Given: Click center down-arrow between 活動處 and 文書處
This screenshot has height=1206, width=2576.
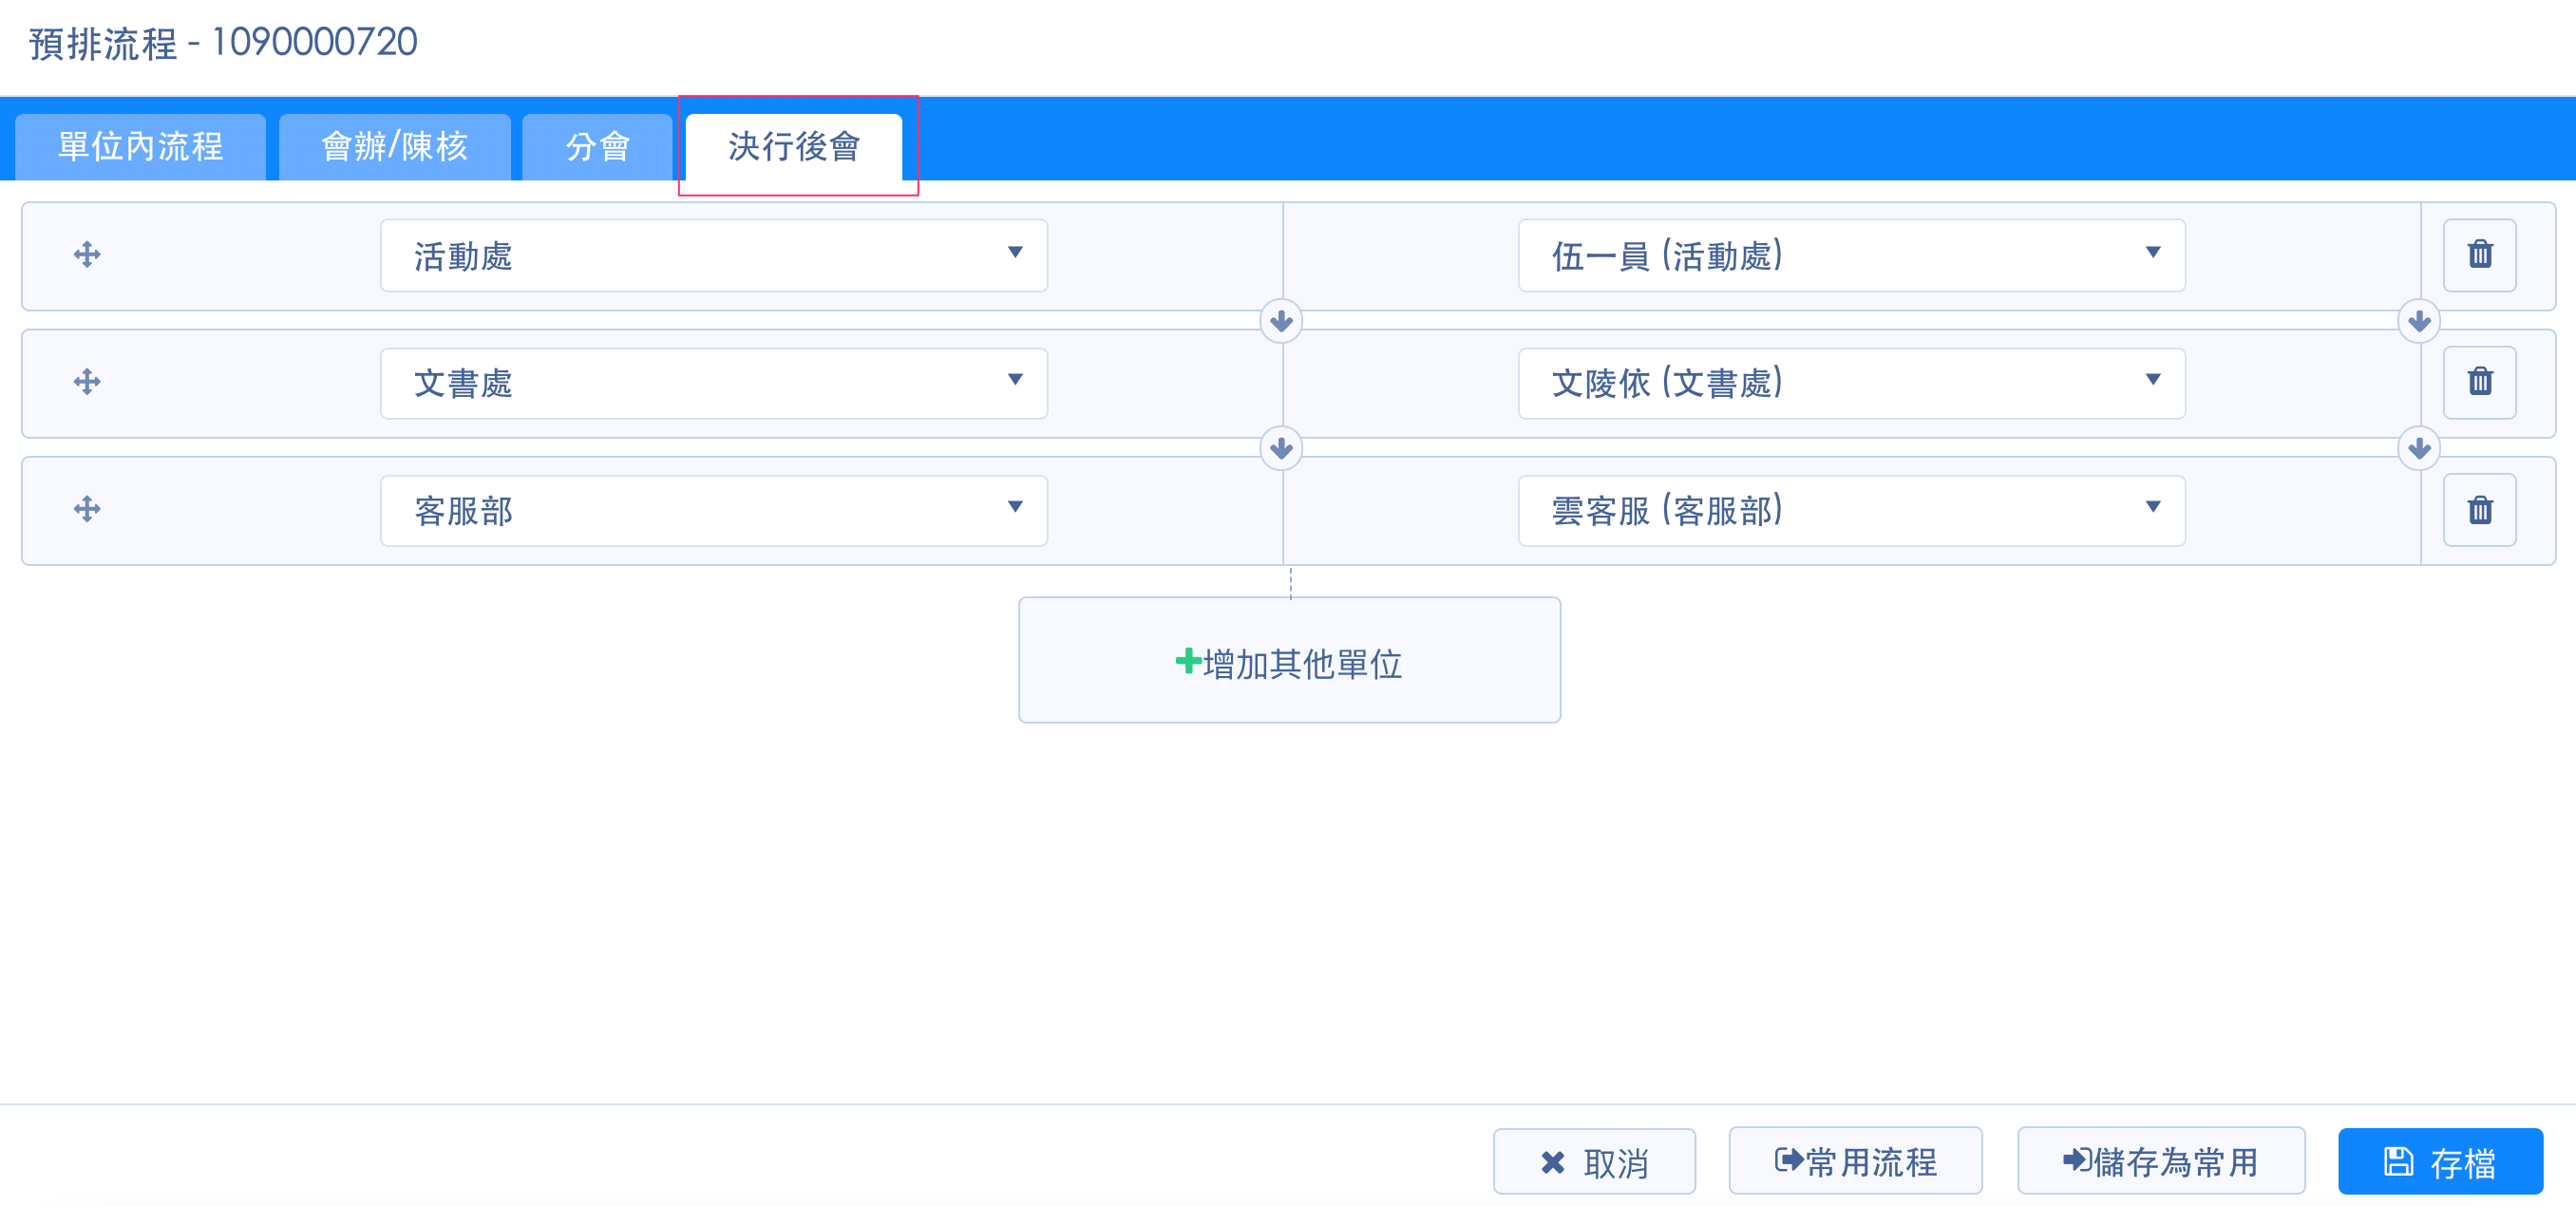Looking at the screenshot, I should [1280, 322].
